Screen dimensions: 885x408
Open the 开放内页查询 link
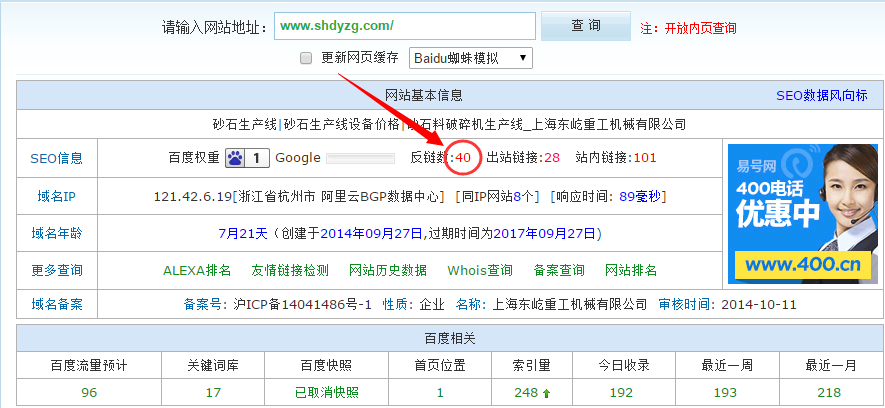[700, 29]
